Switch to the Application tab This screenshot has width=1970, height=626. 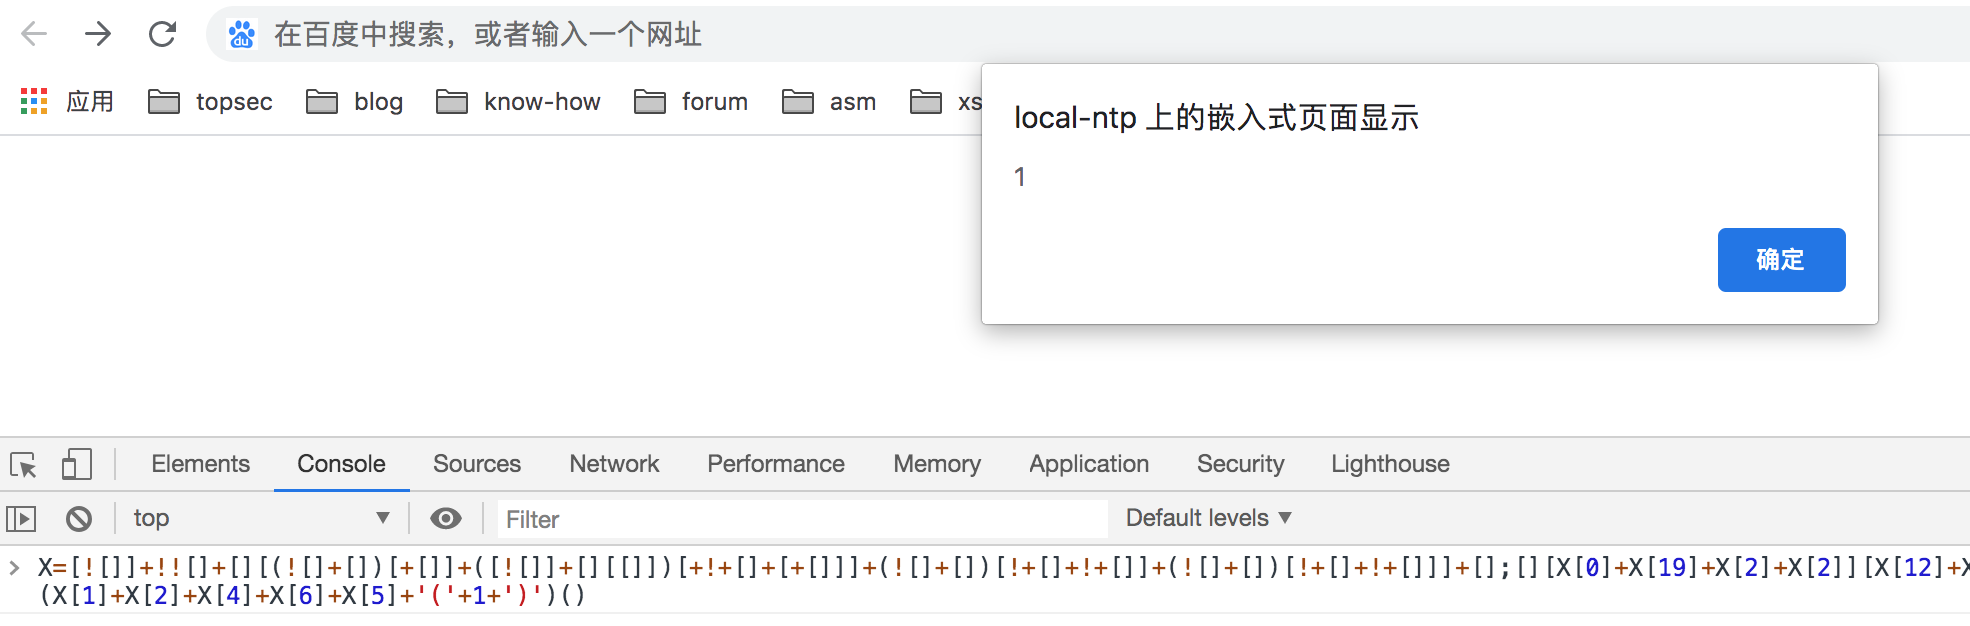coord(1089,464)
